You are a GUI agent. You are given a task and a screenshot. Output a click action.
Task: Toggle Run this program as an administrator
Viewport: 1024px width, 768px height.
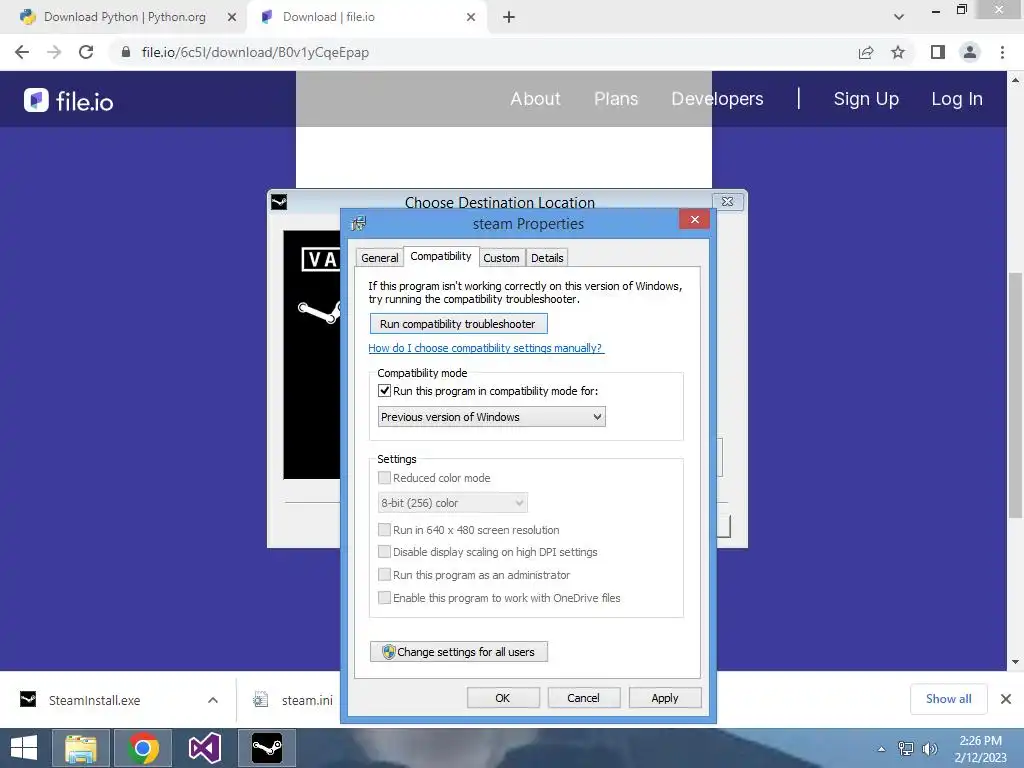tap(385, 575)
